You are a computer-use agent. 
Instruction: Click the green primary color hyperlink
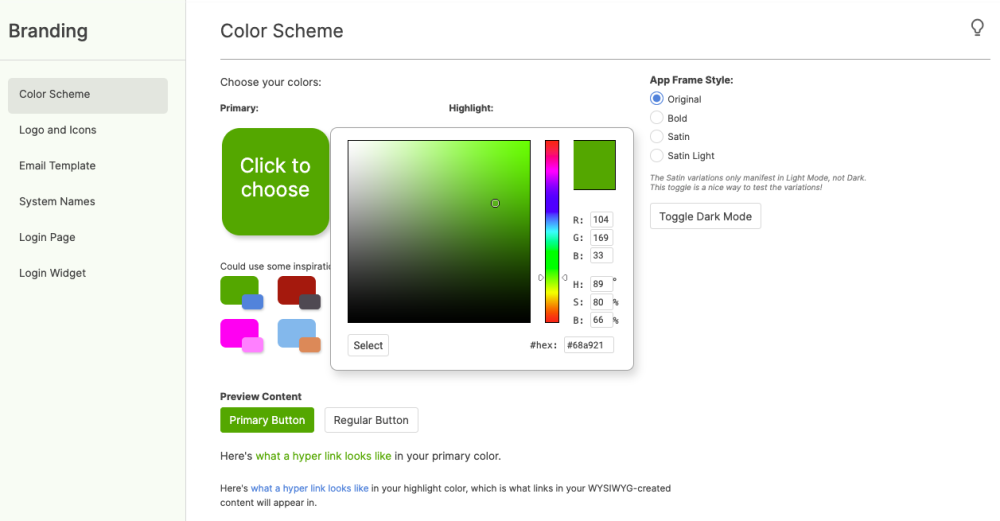[323, 456]
